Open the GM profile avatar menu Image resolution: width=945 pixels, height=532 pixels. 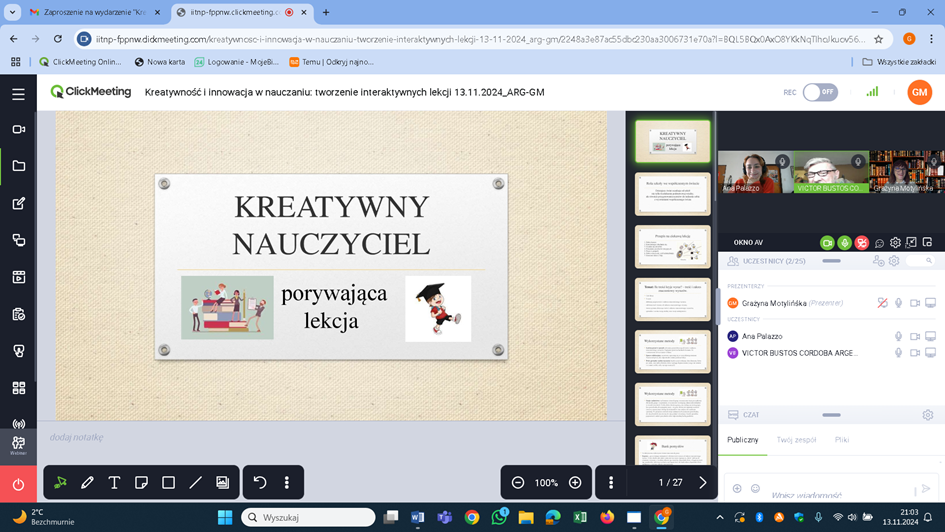coord(919,92)
